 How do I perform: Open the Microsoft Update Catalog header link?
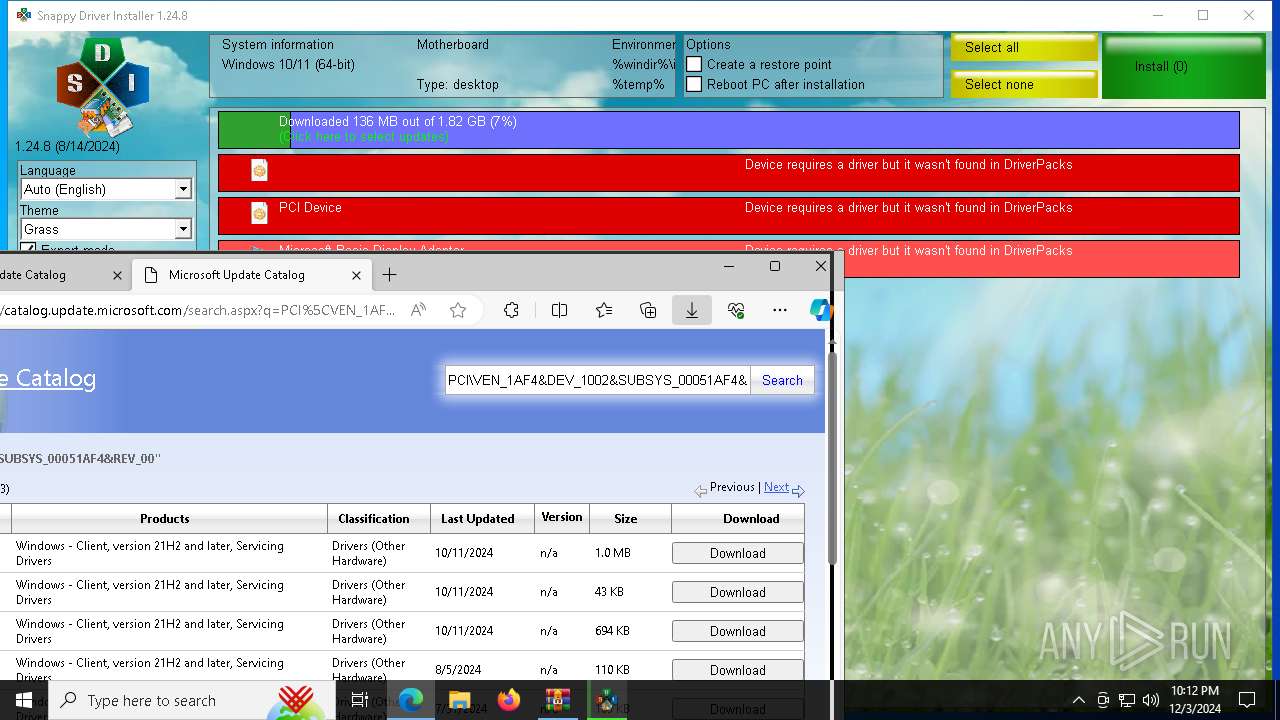coord(48,378)
